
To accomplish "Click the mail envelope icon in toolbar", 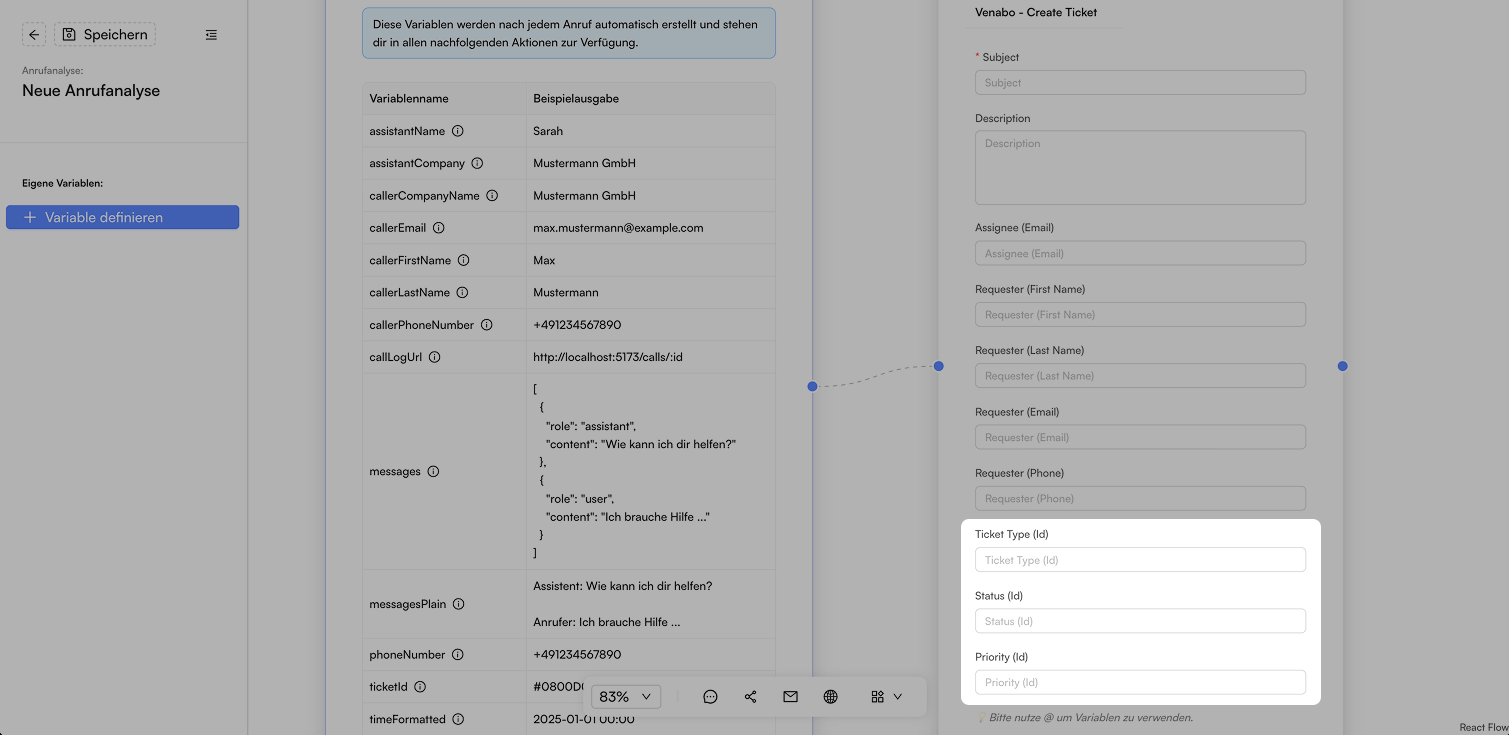I will pos(790,697).
